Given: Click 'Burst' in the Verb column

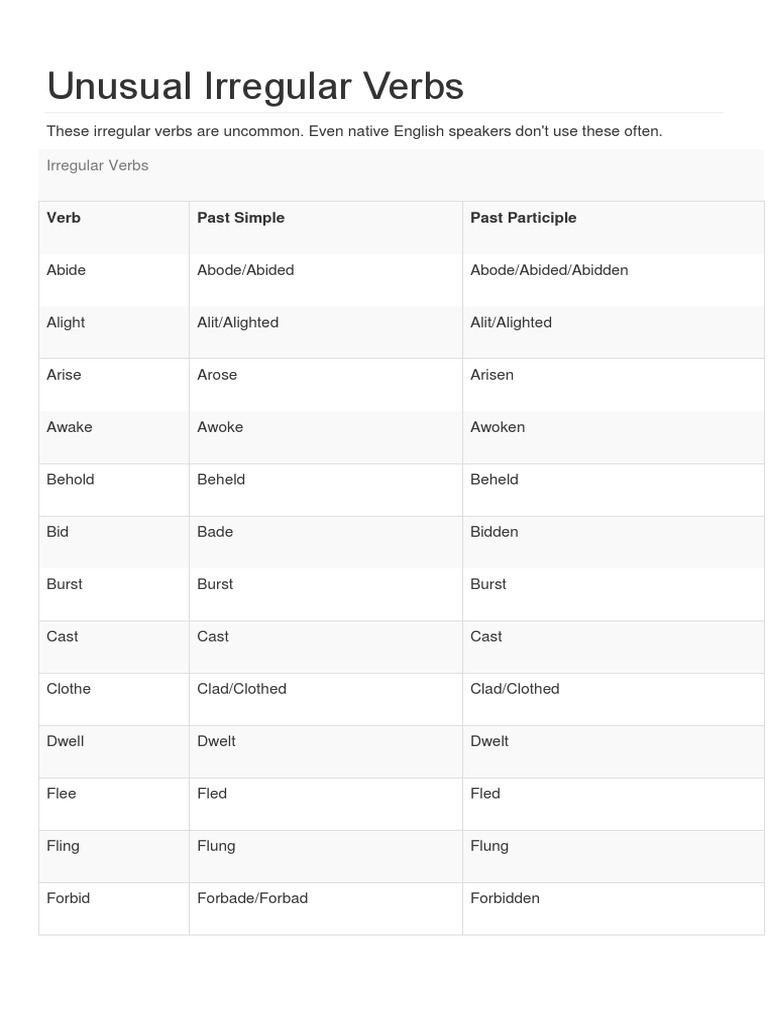Looking at the screenshot, I should point(64,584).
